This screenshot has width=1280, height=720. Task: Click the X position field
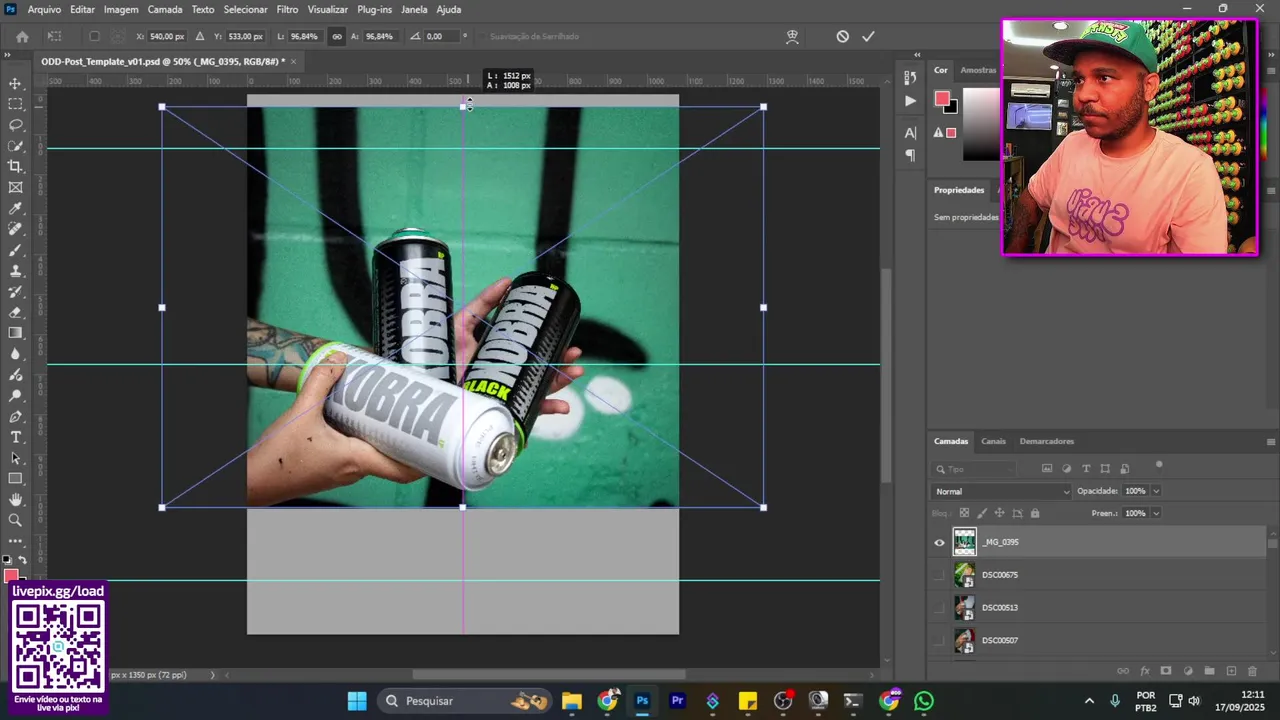pos(167,37)
